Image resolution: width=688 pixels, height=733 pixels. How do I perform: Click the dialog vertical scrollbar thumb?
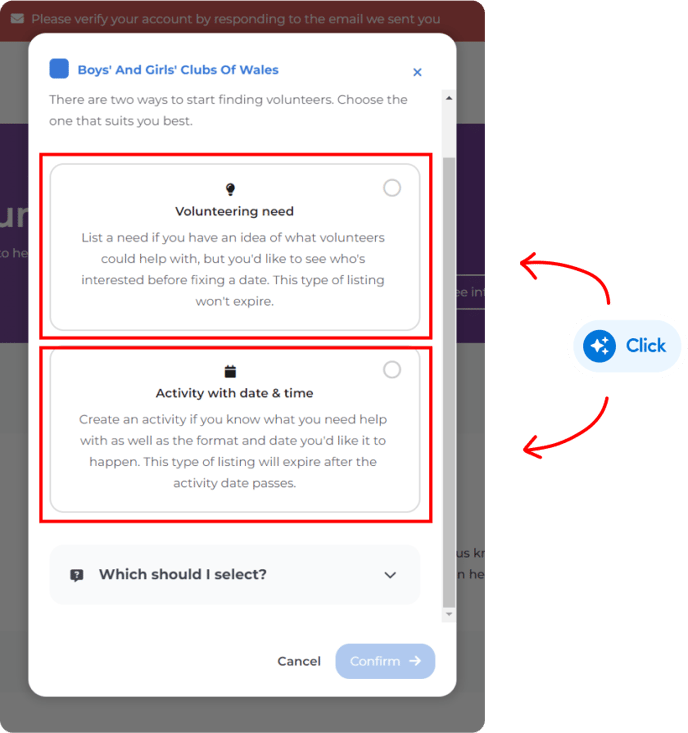point(449,381)
